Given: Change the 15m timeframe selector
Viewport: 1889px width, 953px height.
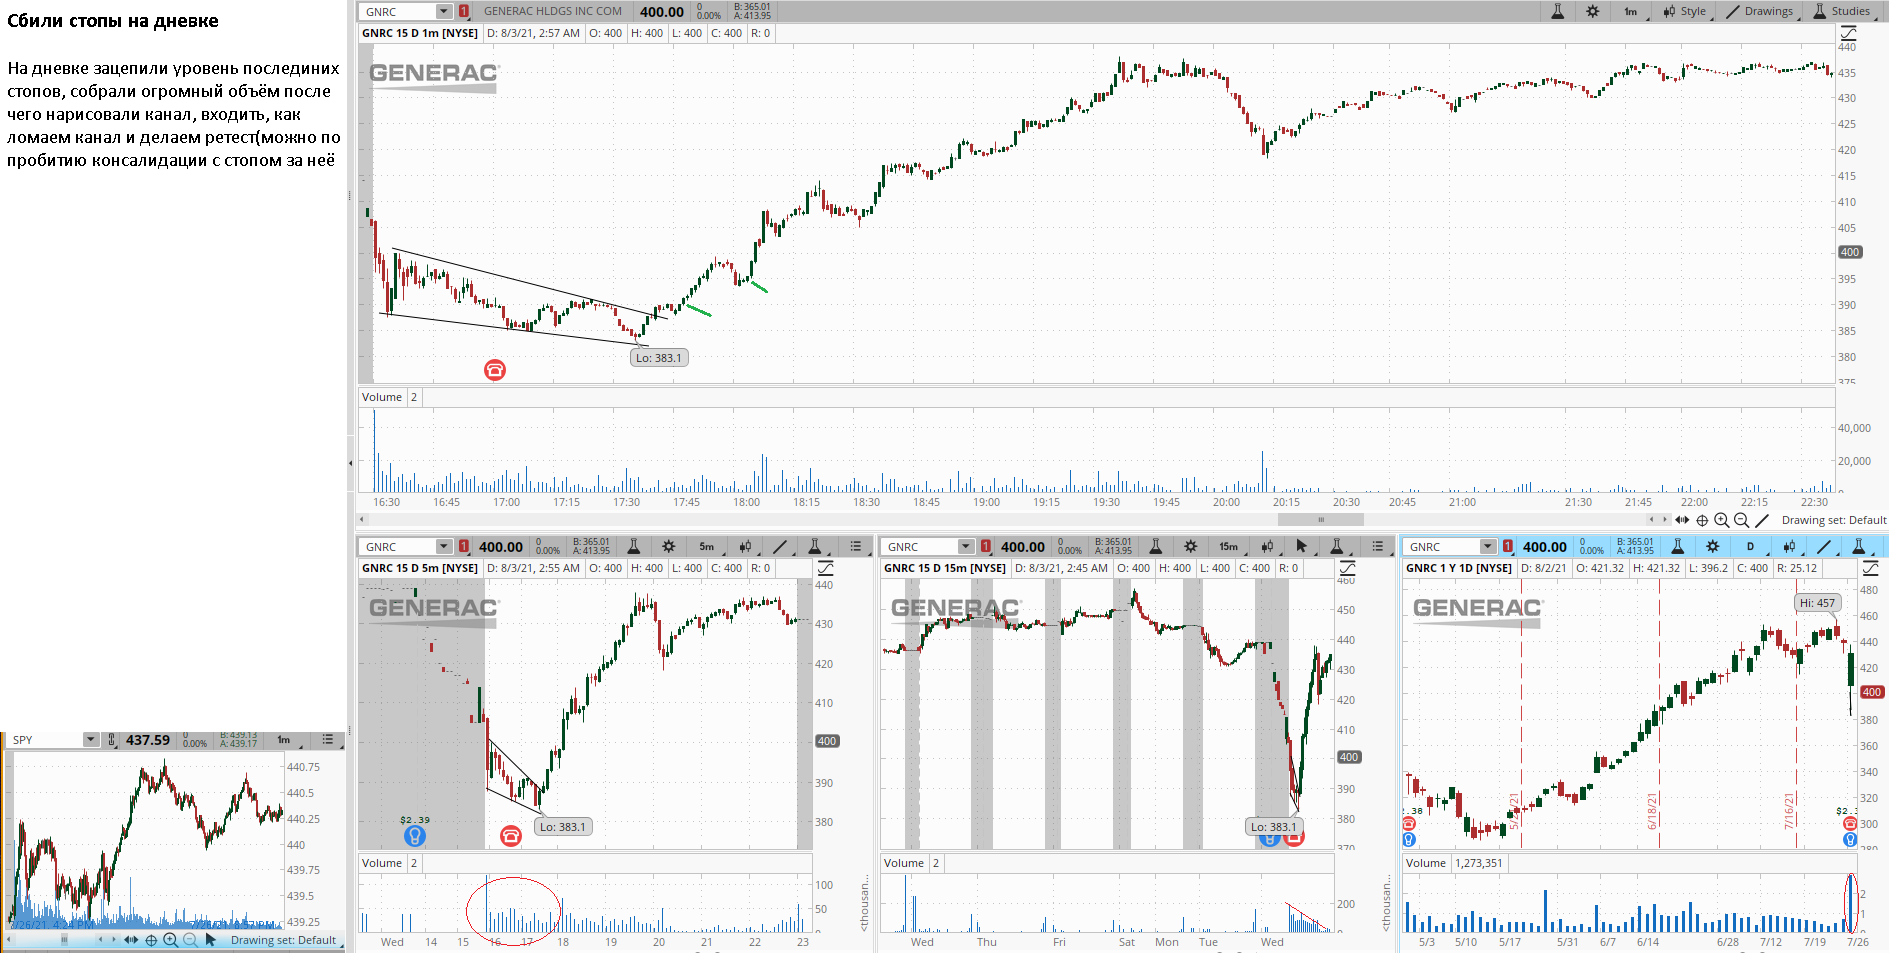Looking at the screenshot, I should coord(1229,547).
